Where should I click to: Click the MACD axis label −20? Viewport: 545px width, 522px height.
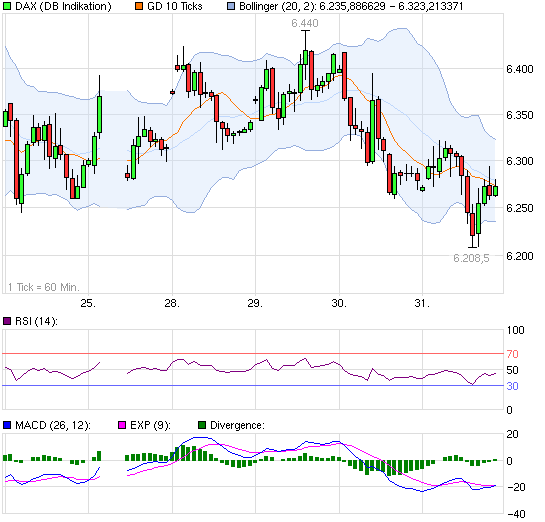[x=516, y=487]
